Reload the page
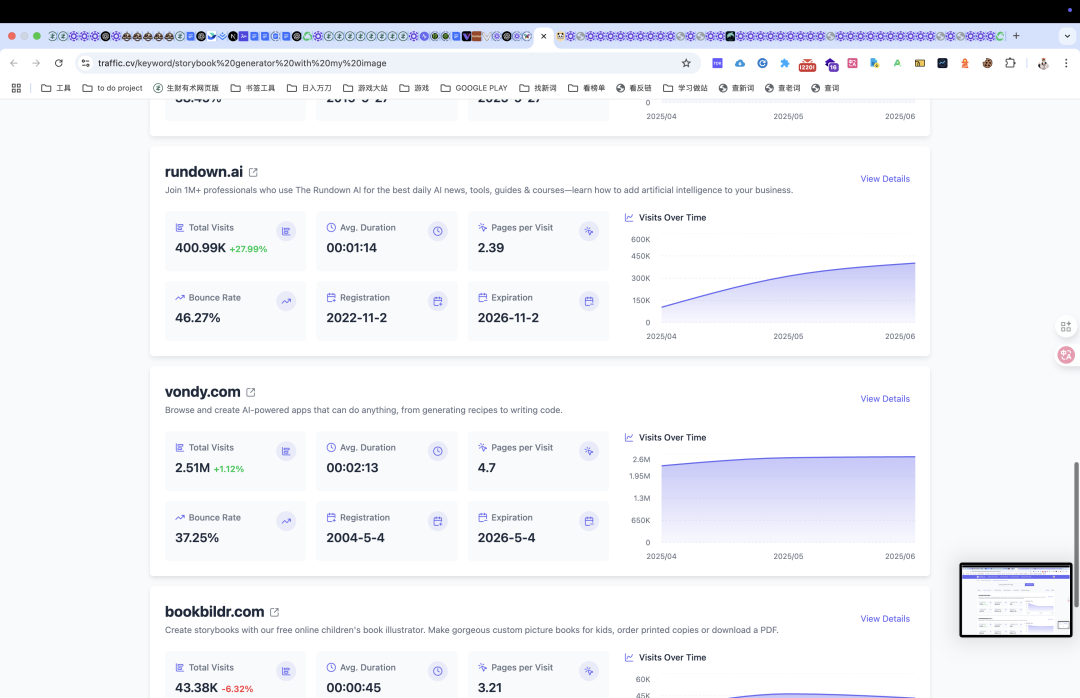1080x698 pixels. [59, 63]
